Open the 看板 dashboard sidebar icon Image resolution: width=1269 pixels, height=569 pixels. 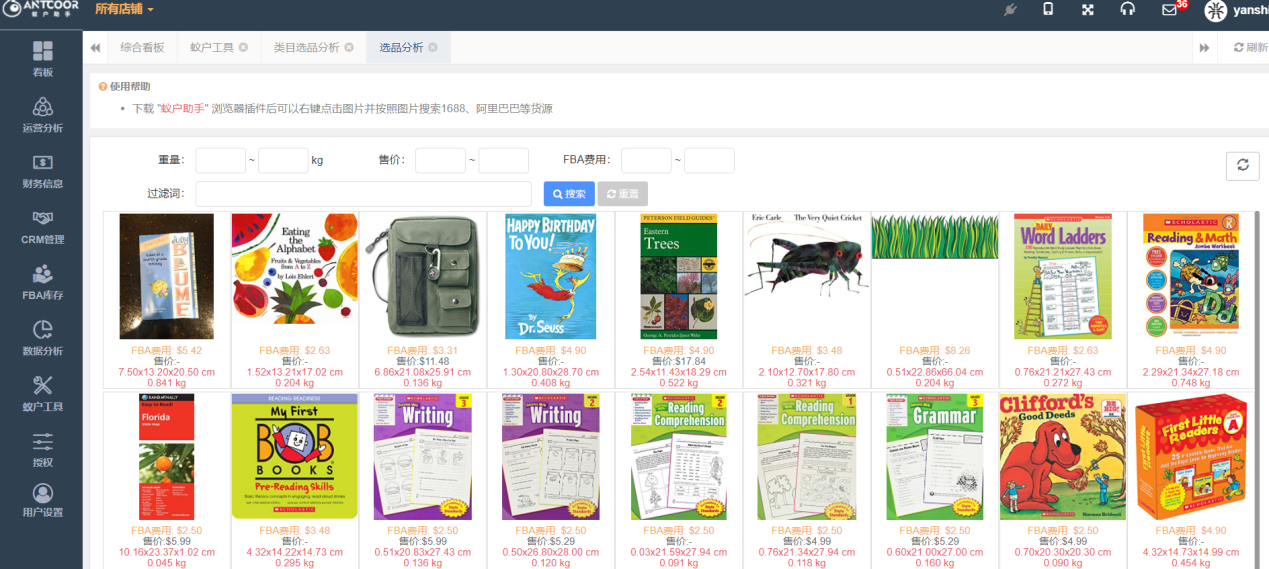42,58
